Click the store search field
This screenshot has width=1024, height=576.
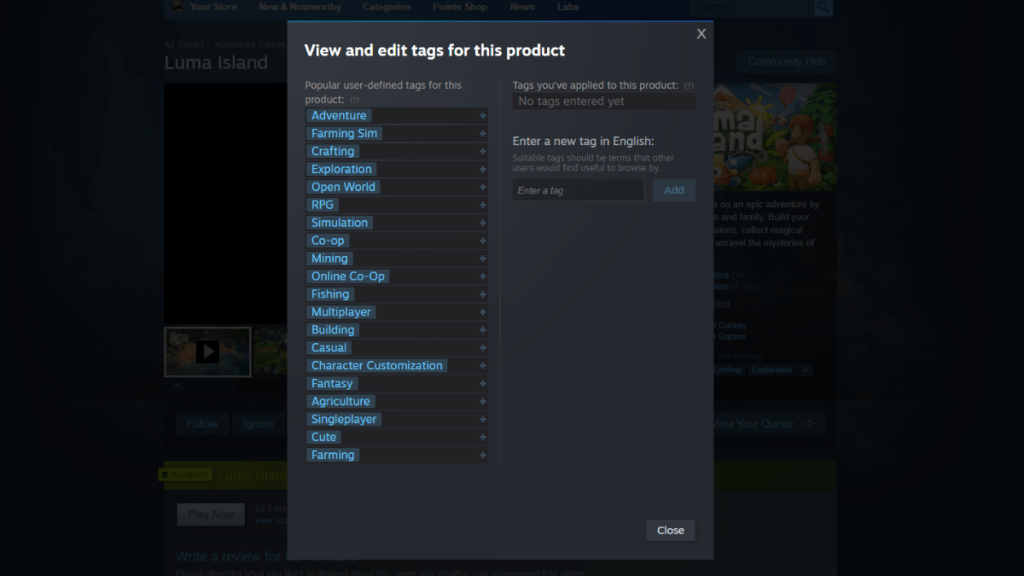(752, 7)
